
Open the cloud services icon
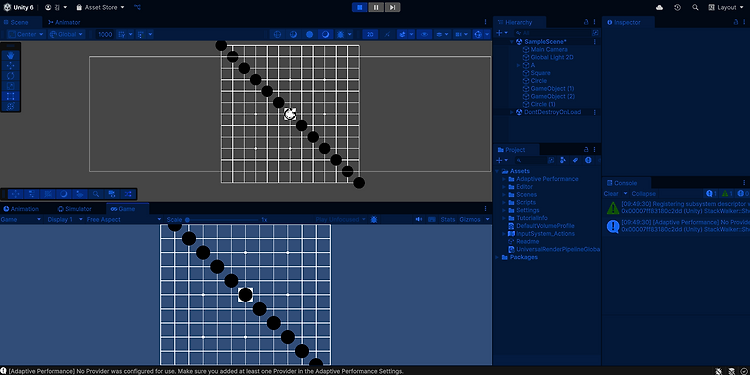coord(660,7)
